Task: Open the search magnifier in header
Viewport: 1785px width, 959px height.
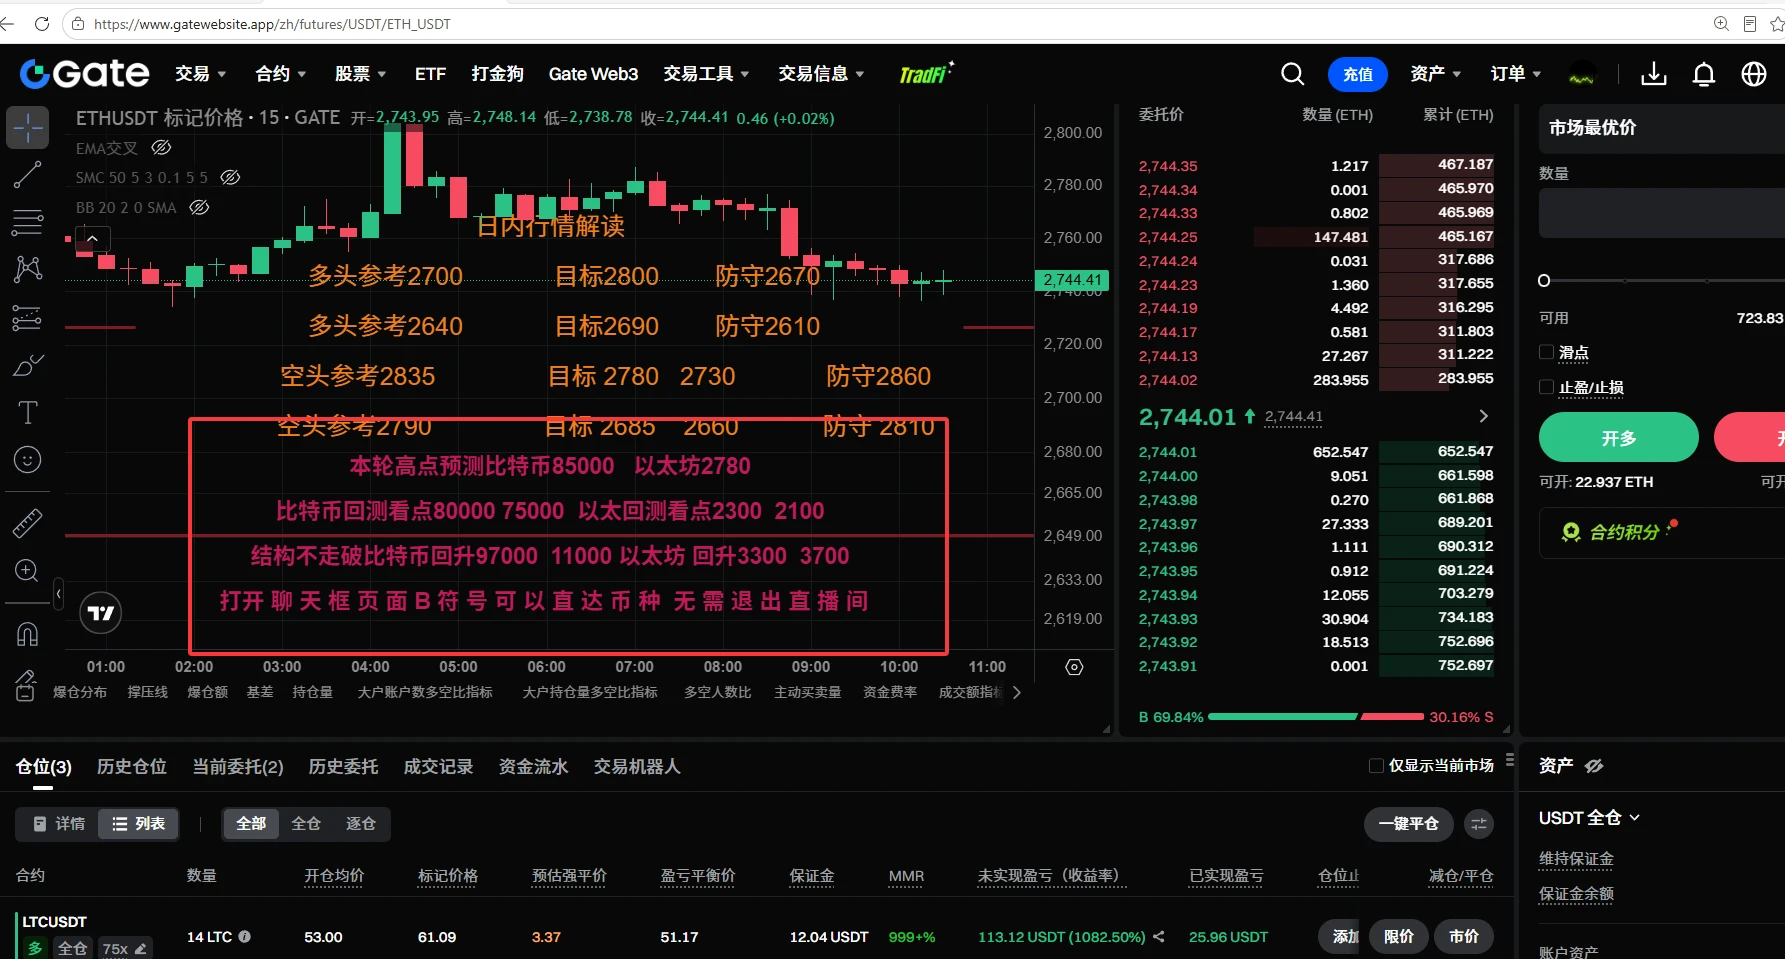Action: (x=1292, y=74)
